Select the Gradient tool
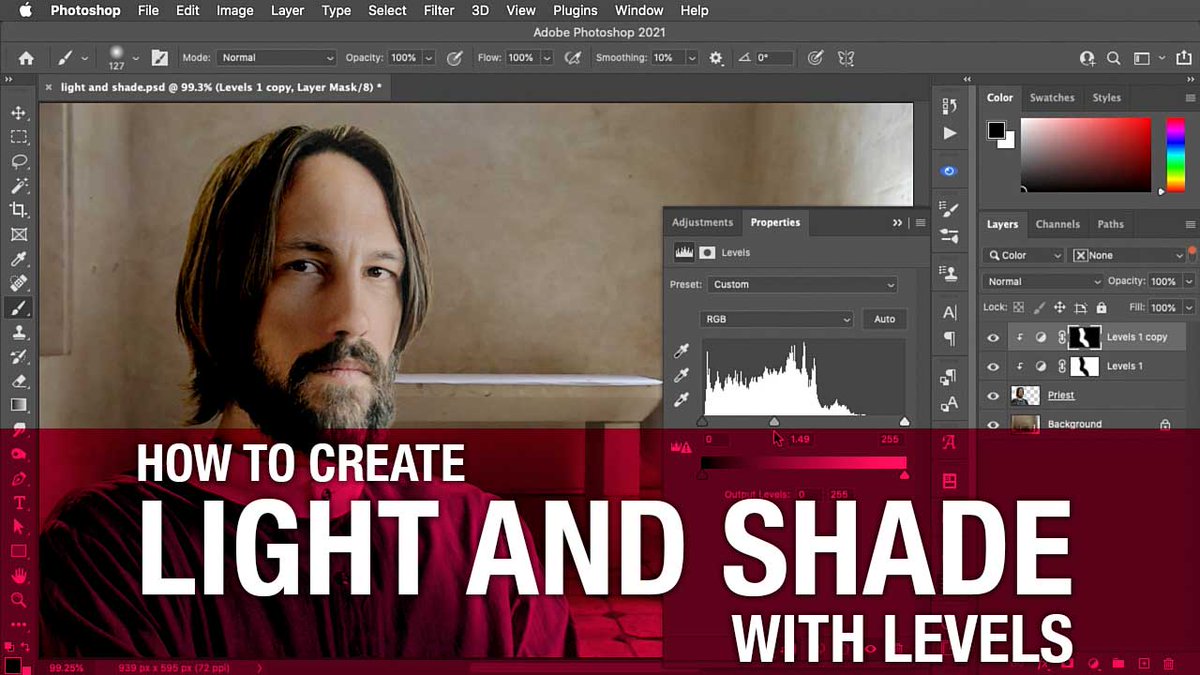This screenshot has height=675, width=1200. coord(18,405)
